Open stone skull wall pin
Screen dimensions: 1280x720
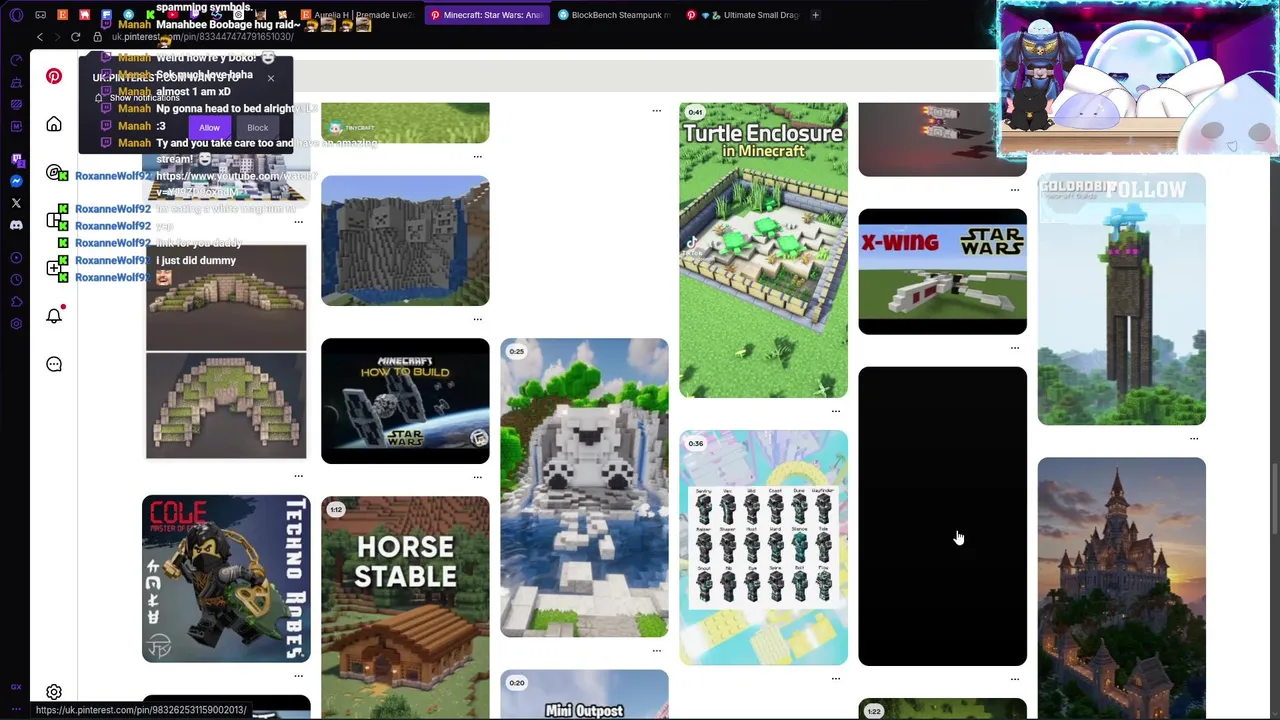point(405,241)
